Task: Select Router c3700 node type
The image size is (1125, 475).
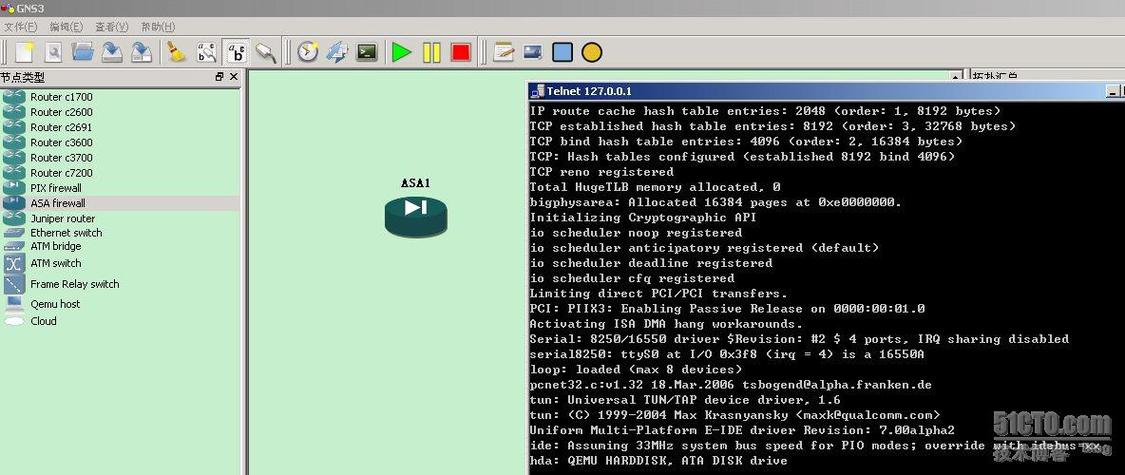Action: 120,157
